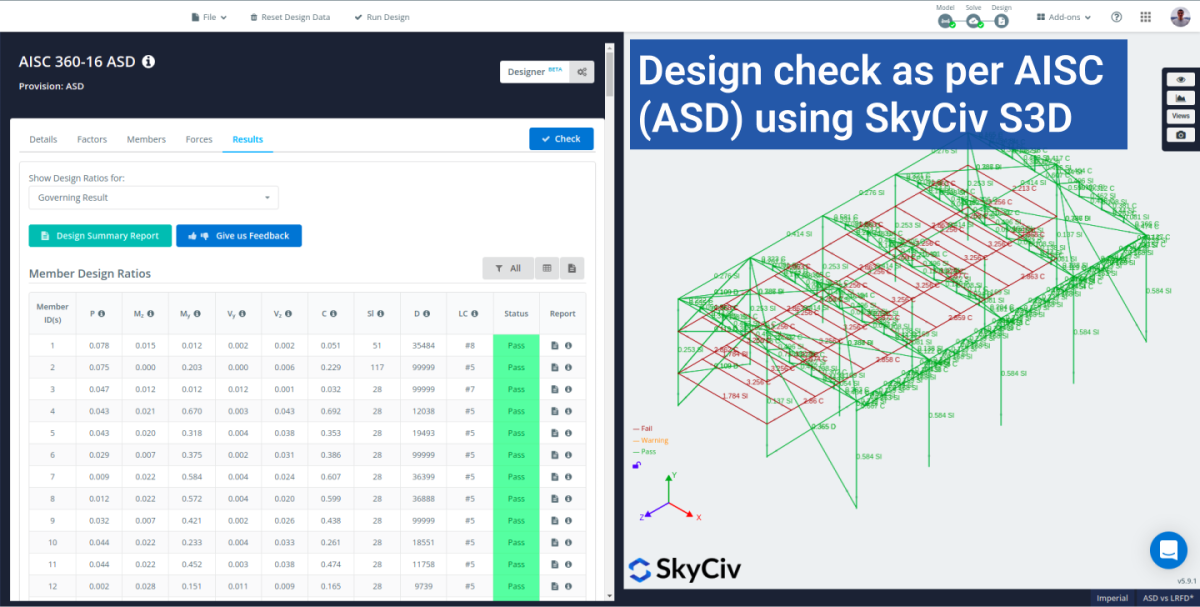Open report document icon for member 1
The width and height of the screenshot is (1200, 607).
(556, 345)
